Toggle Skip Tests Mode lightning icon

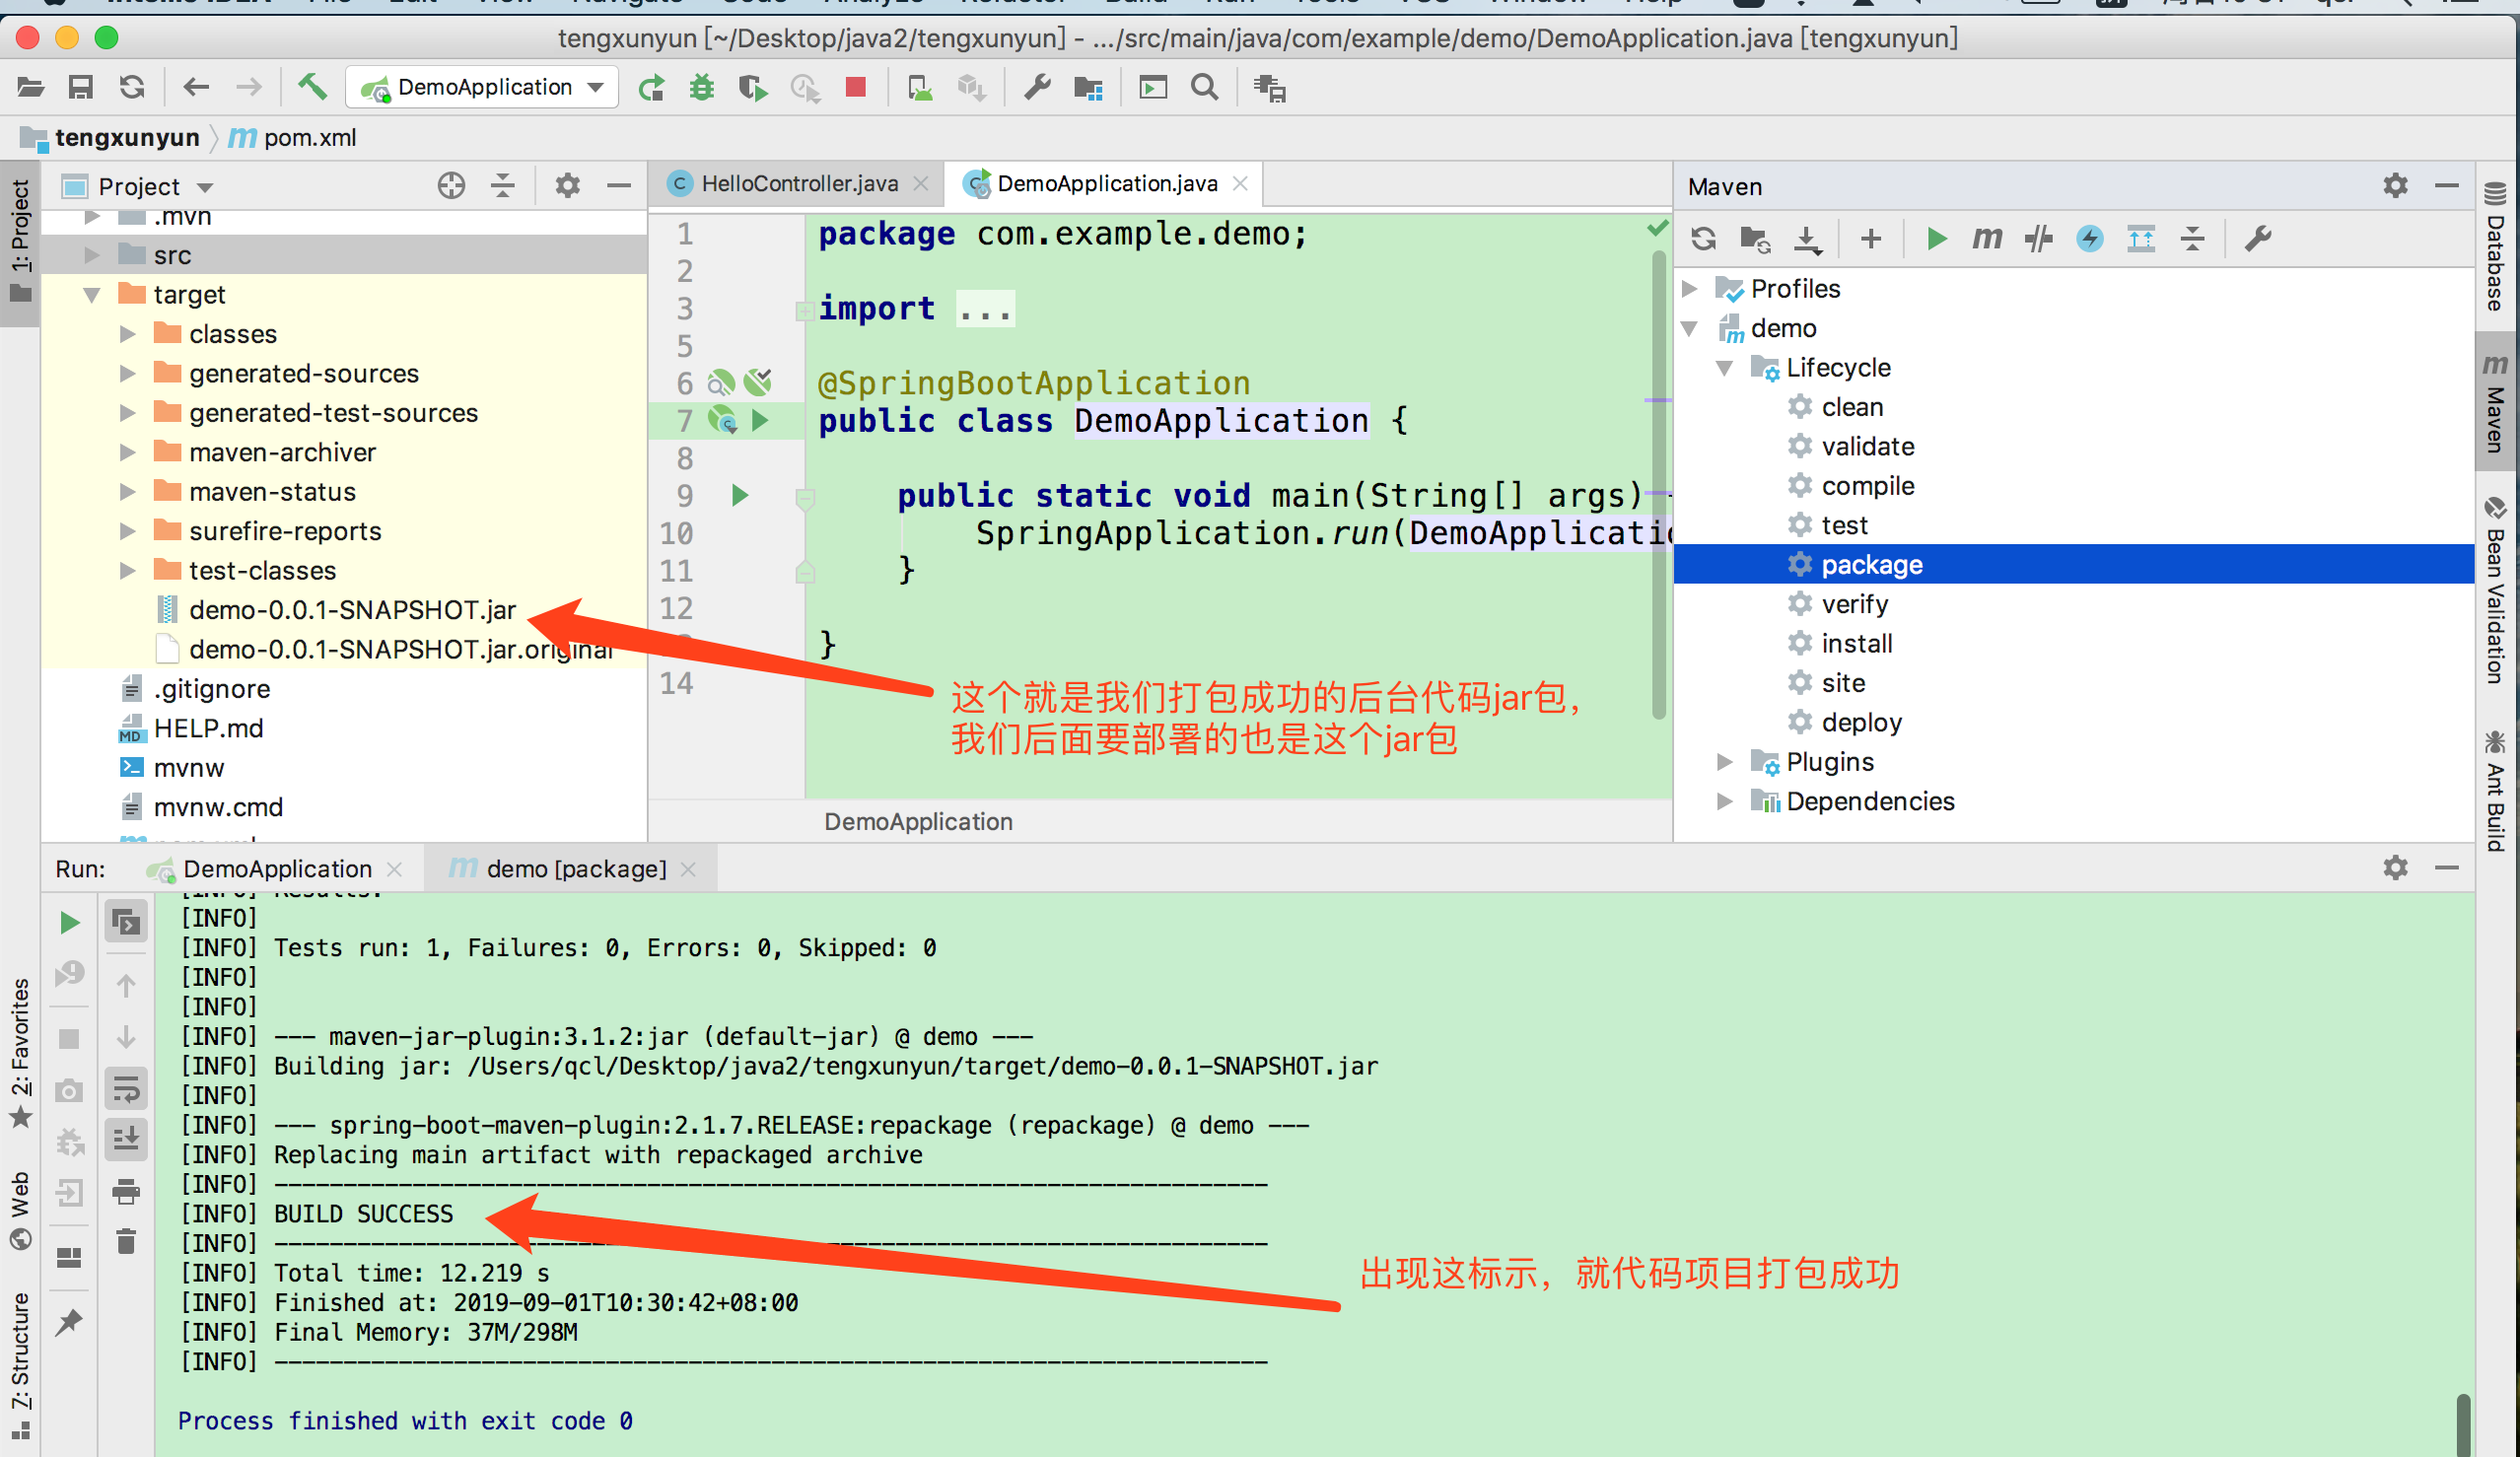pos(2090,239)
